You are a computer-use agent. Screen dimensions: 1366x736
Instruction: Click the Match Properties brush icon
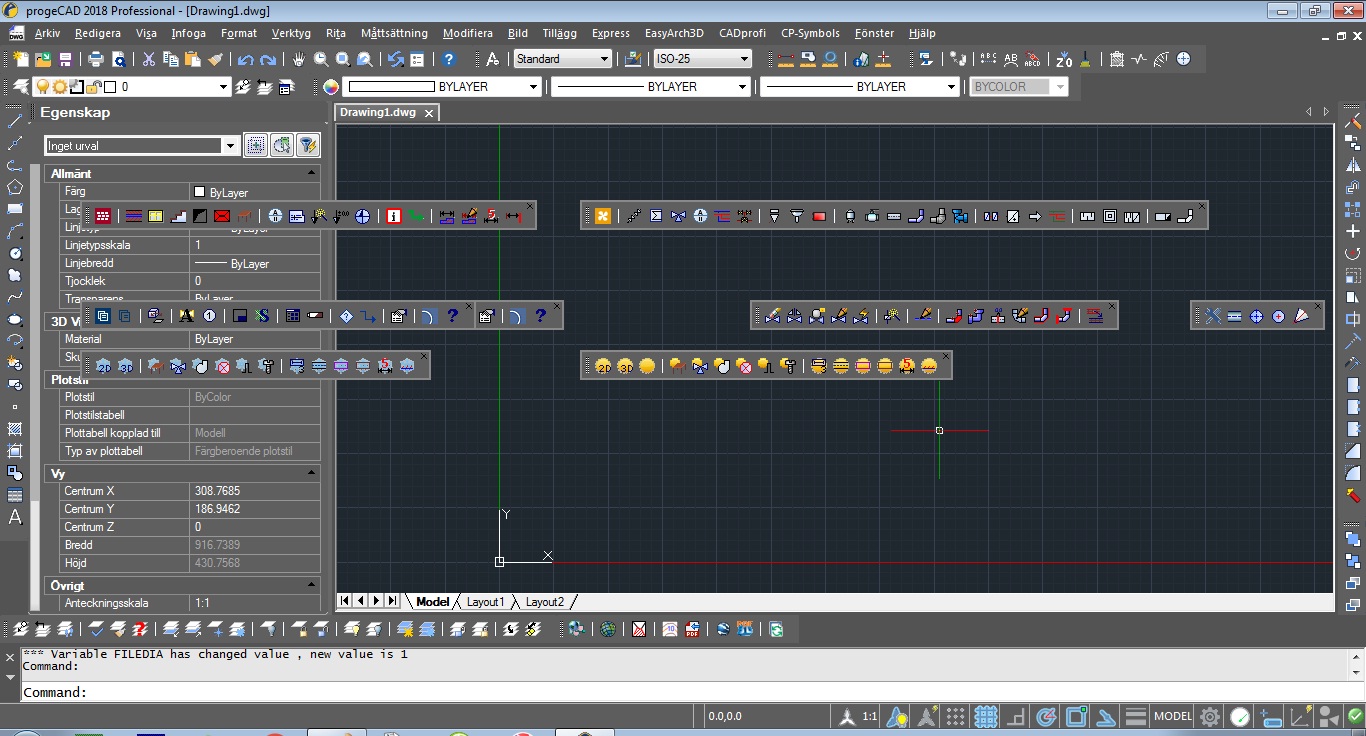pos(215,59)
